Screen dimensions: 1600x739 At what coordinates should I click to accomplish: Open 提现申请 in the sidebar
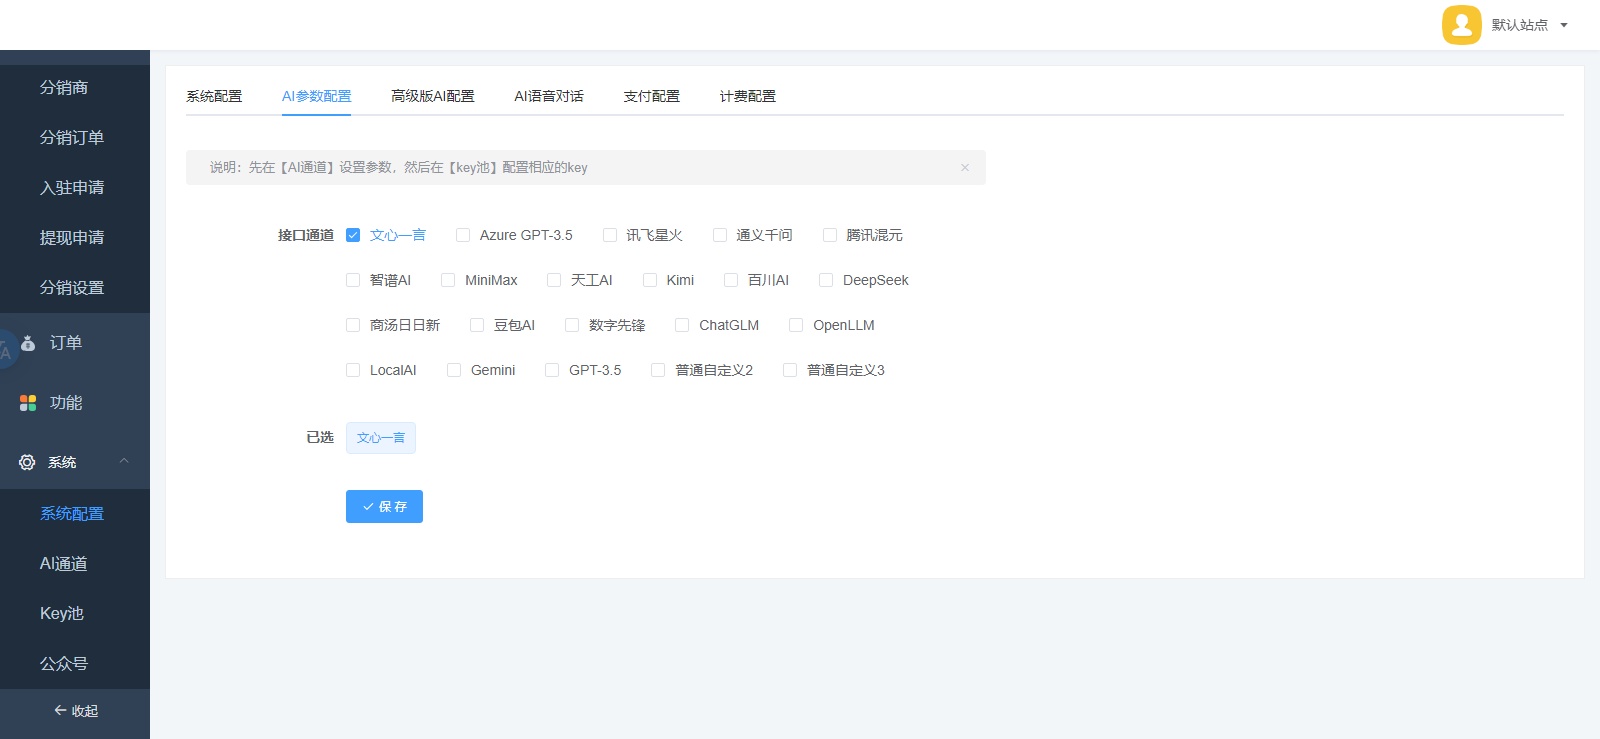coord(72,237)
